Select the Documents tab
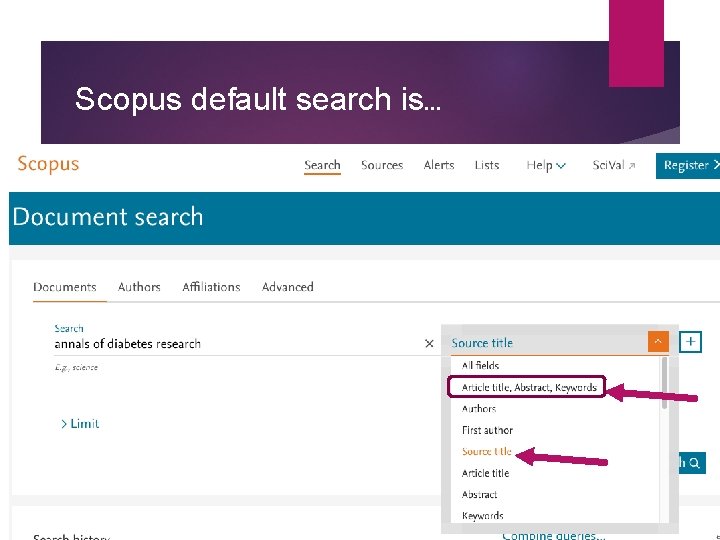The height and width of the screenshot is (540, 720). click(65, 287)
